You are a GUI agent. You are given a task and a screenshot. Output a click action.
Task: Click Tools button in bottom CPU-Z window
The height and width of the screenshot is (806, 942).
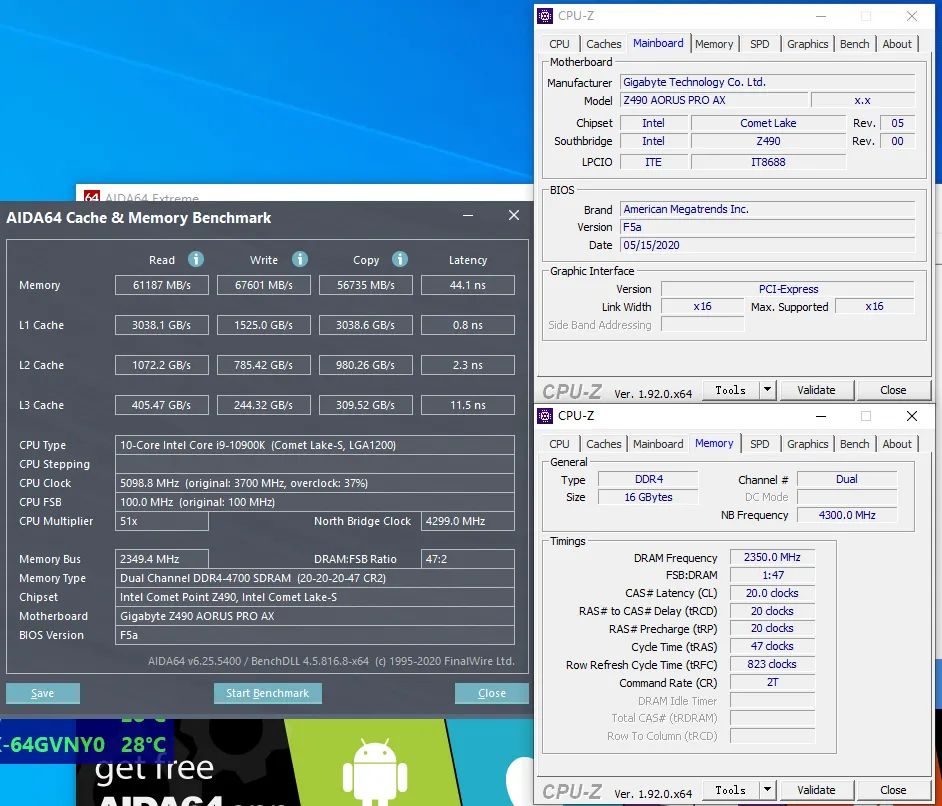tap(731, 790)
